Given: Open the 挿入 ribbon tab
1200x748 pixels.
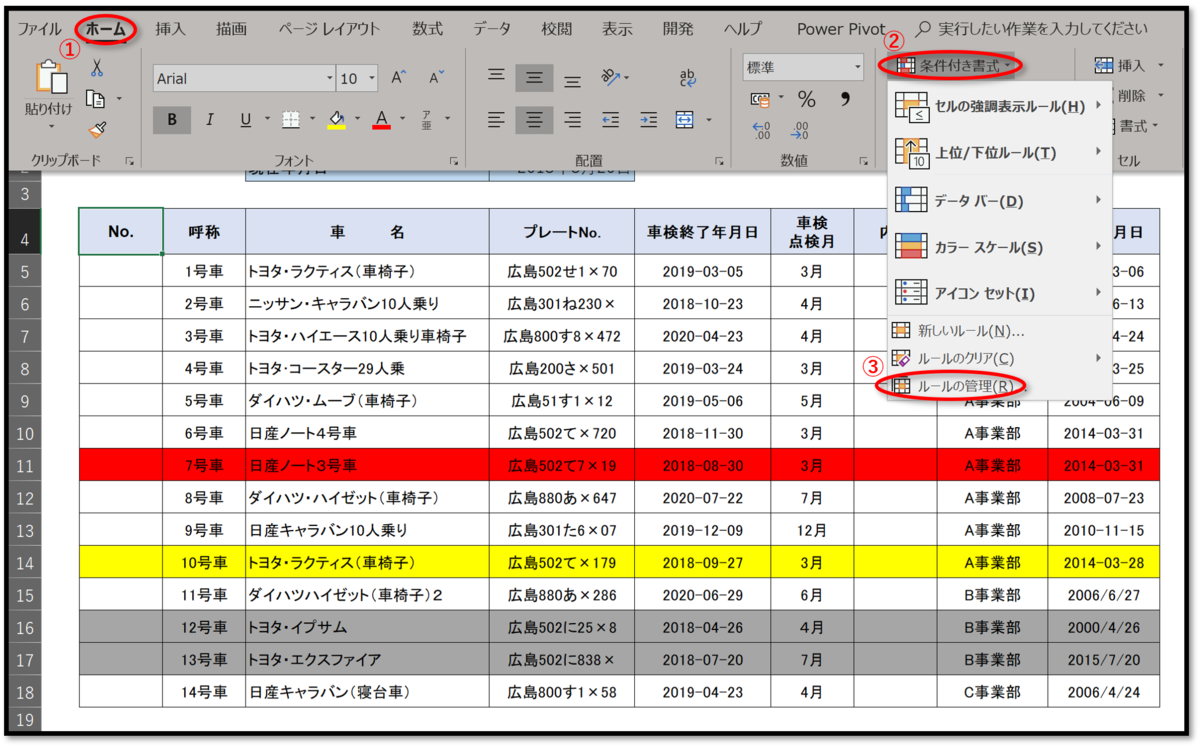Looking at the screenshot, I should [170, 29].
